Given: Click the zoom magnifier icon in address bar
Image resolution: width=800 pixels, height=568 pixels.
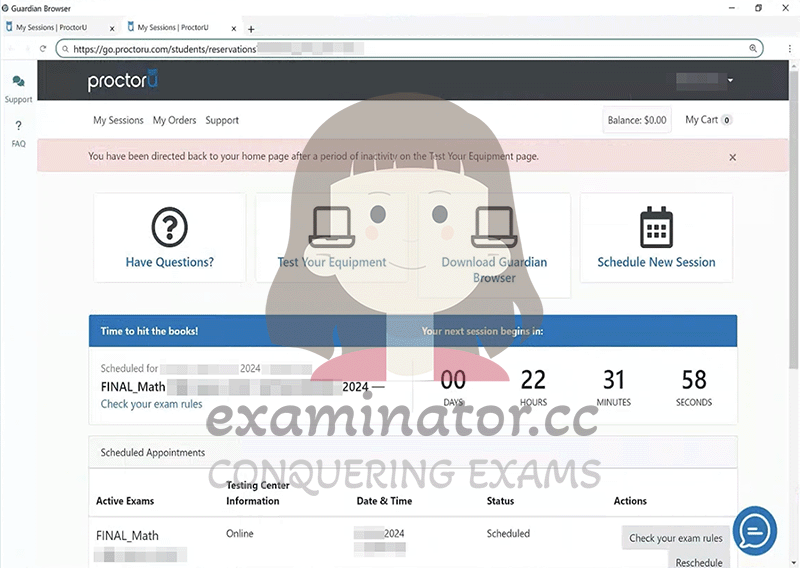Looking at the screenshot, I should coord(753,48).
